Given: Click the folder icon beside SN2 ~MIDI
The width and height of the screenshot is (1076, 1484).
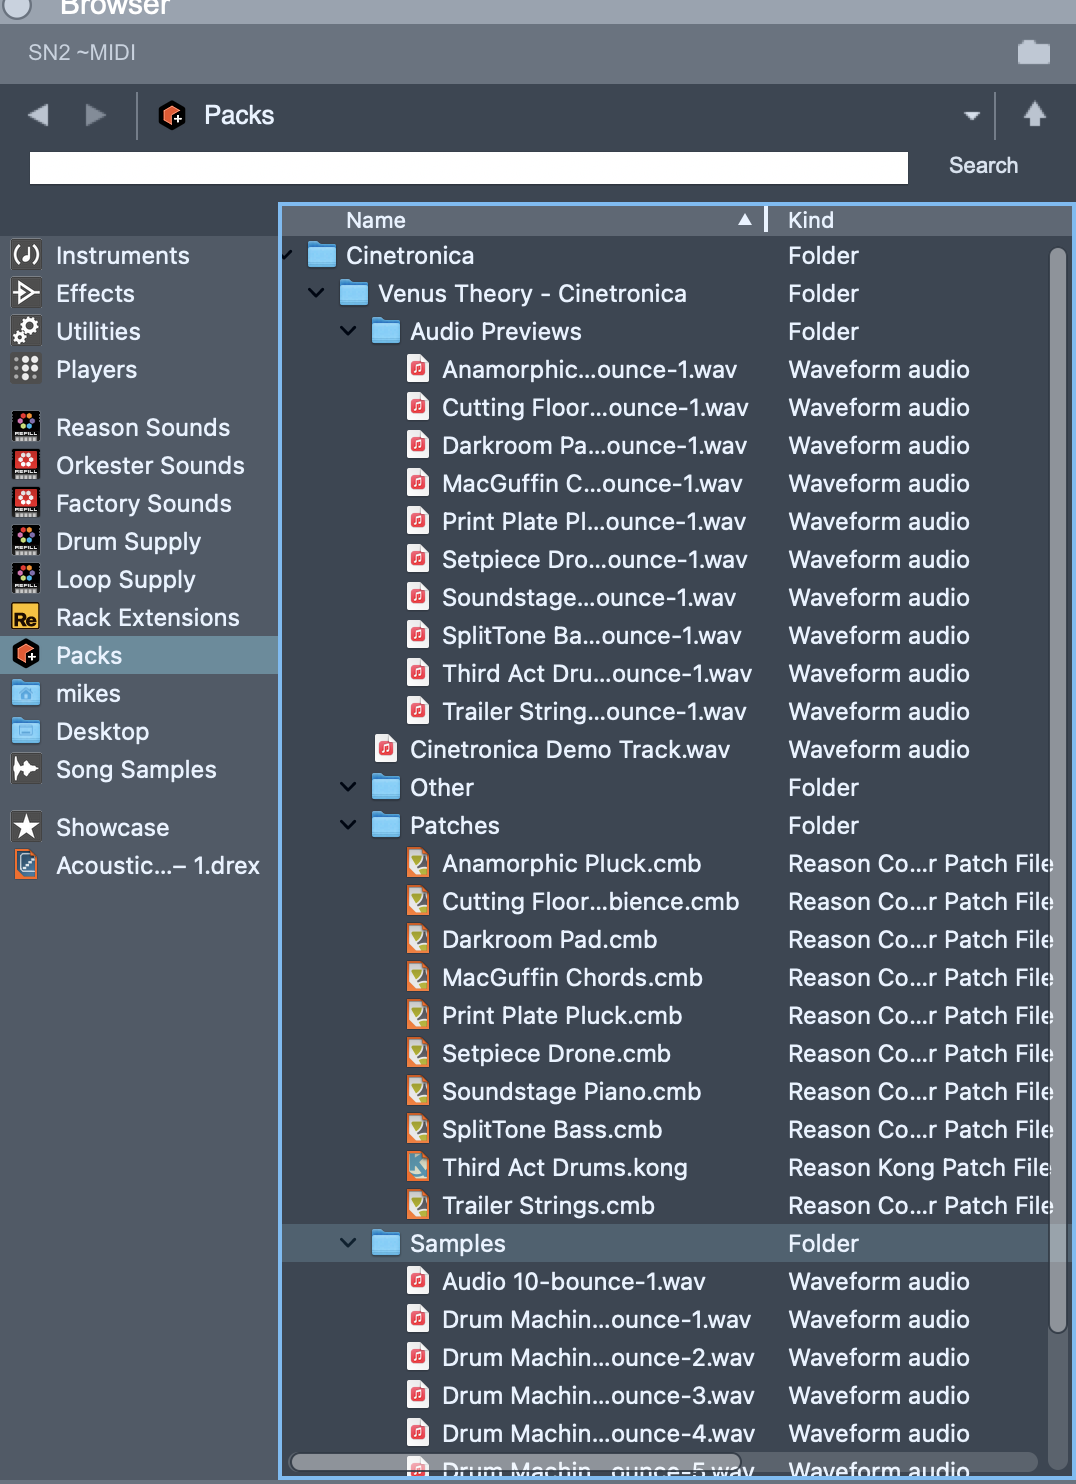Looking at the screenshot, I should [x=1034, y=52].
